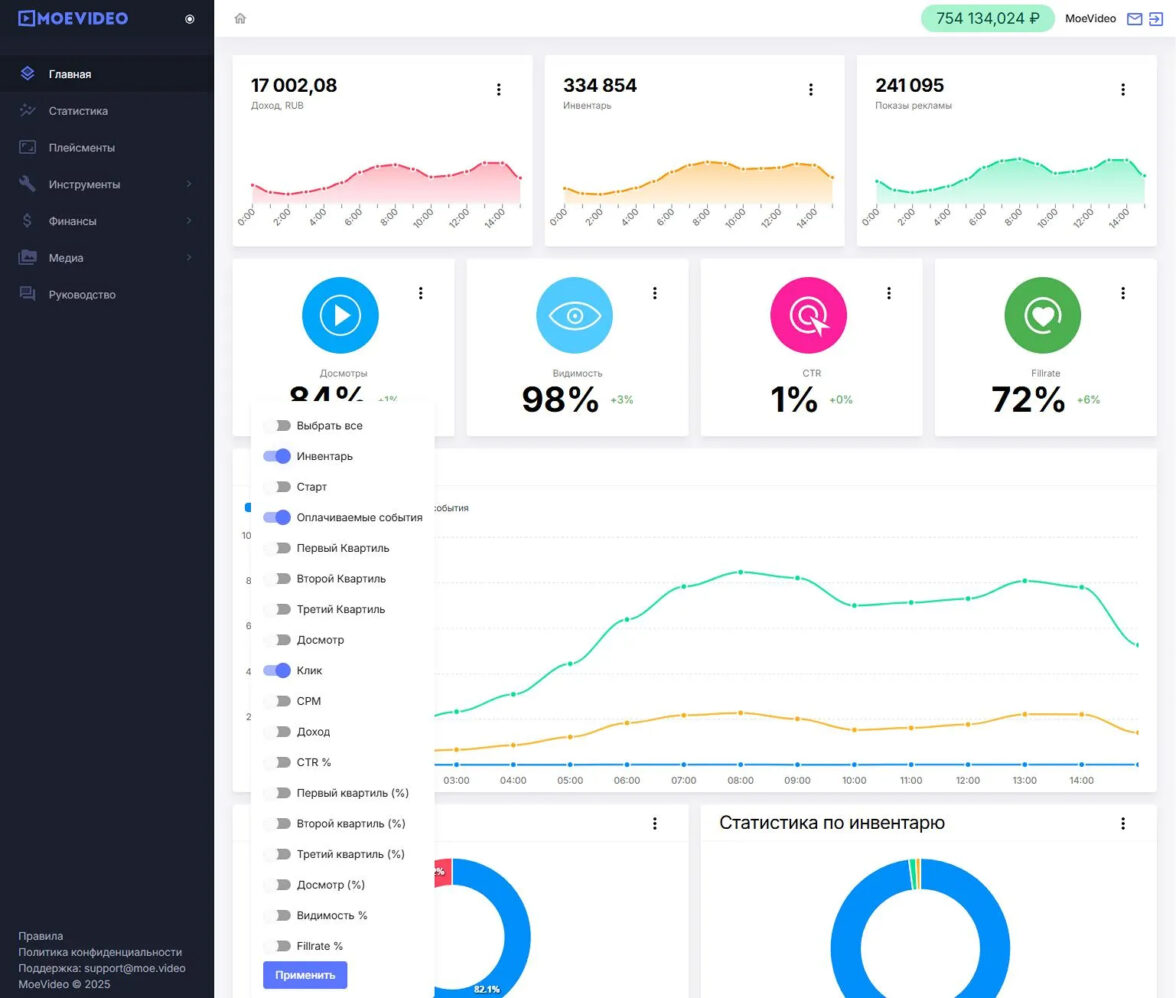Disable the Клик toggle switch
This screenshot has height=998, width=1176.
(277, 671)
